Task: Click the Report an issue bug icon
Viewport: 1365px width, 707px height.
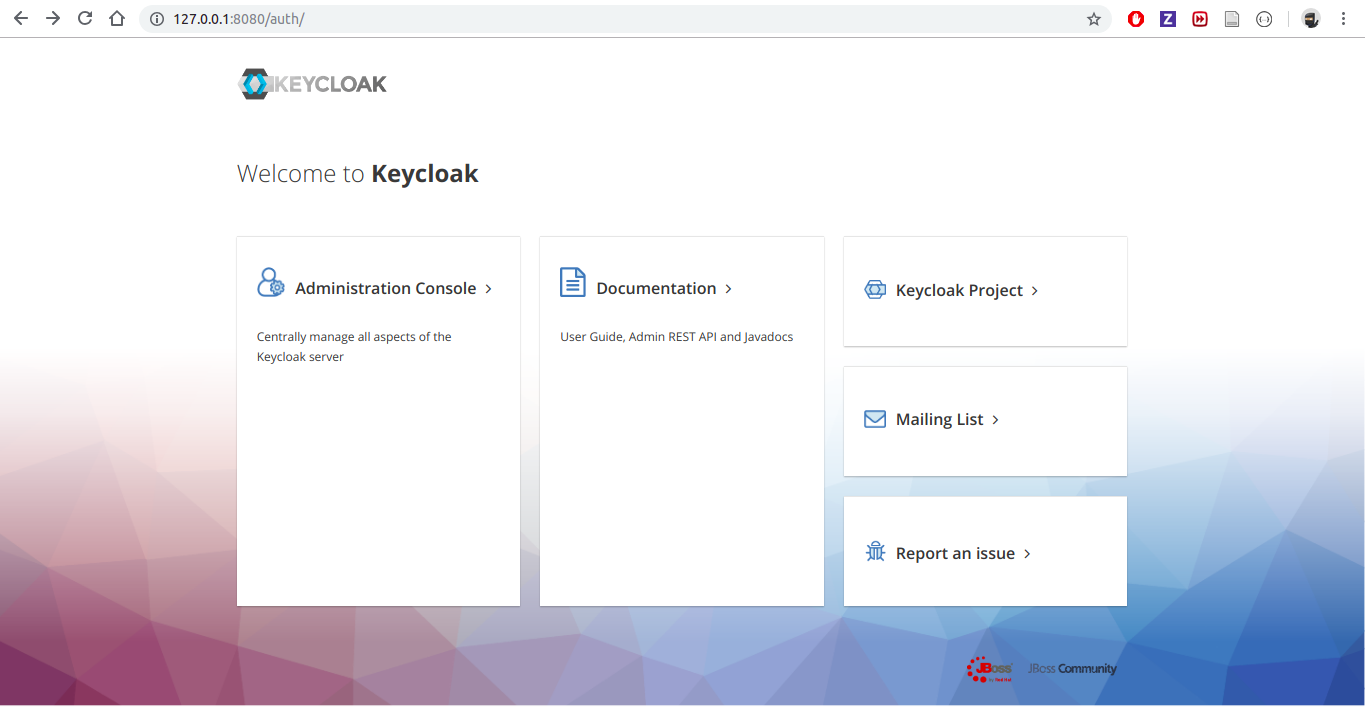Action: [875, 551]
